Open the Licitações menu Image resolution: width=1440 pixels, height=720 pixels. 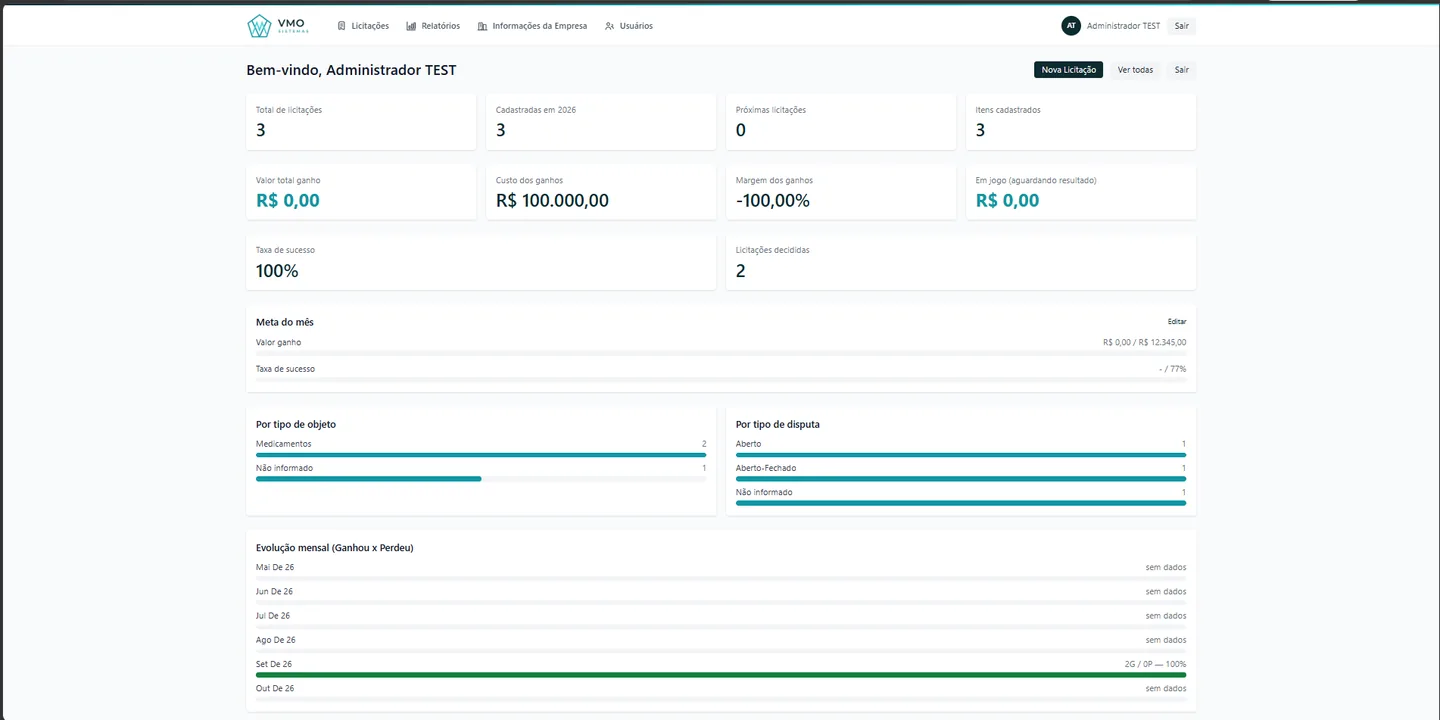click(x=364, y=26)
